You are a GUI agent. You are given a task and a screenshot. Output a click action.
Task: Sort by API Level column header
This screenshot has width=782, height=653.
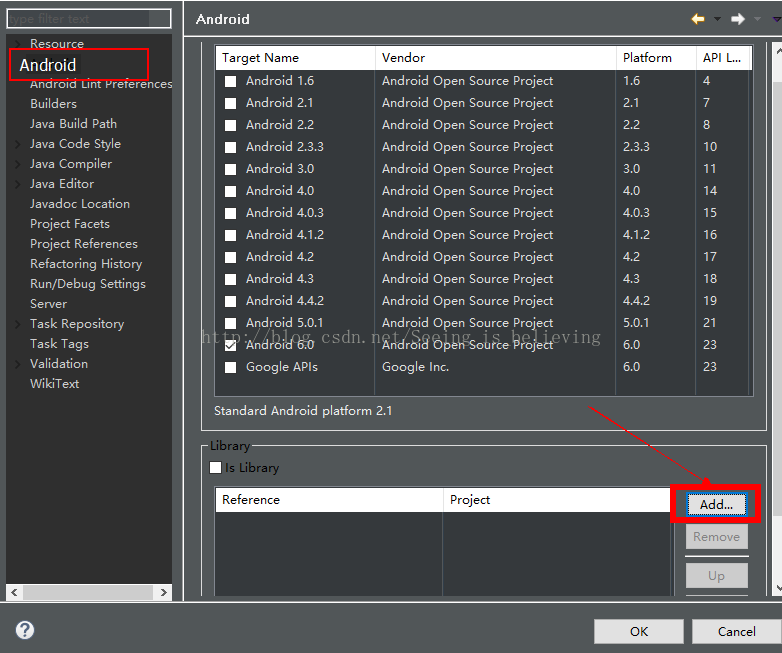(x=724, y=58)
